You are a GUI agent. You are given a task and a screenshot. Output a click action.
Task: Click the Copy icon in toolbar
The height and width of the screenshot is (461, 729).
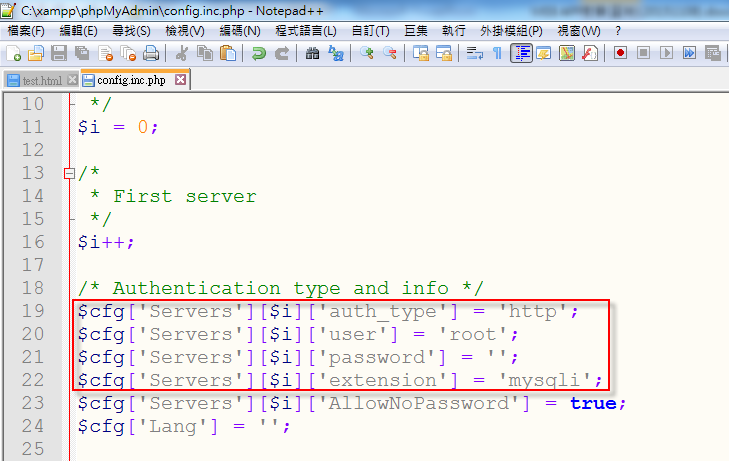click(x=205, y=53)
